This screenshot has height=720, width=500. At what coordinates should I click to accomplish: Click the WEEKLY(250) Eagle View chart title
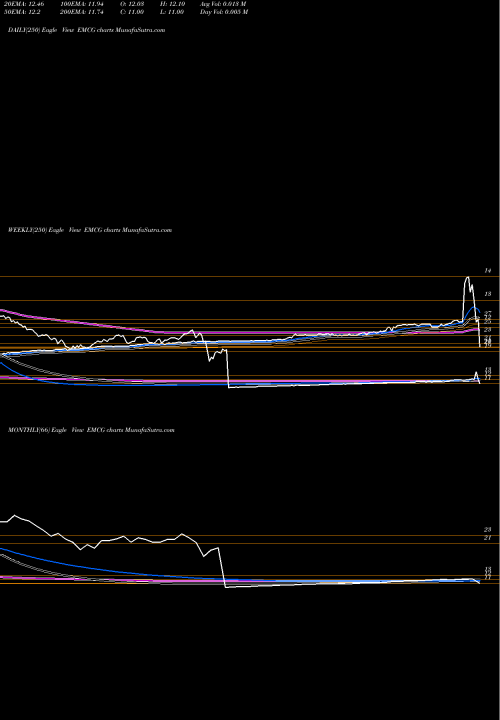tap(90, 230)
